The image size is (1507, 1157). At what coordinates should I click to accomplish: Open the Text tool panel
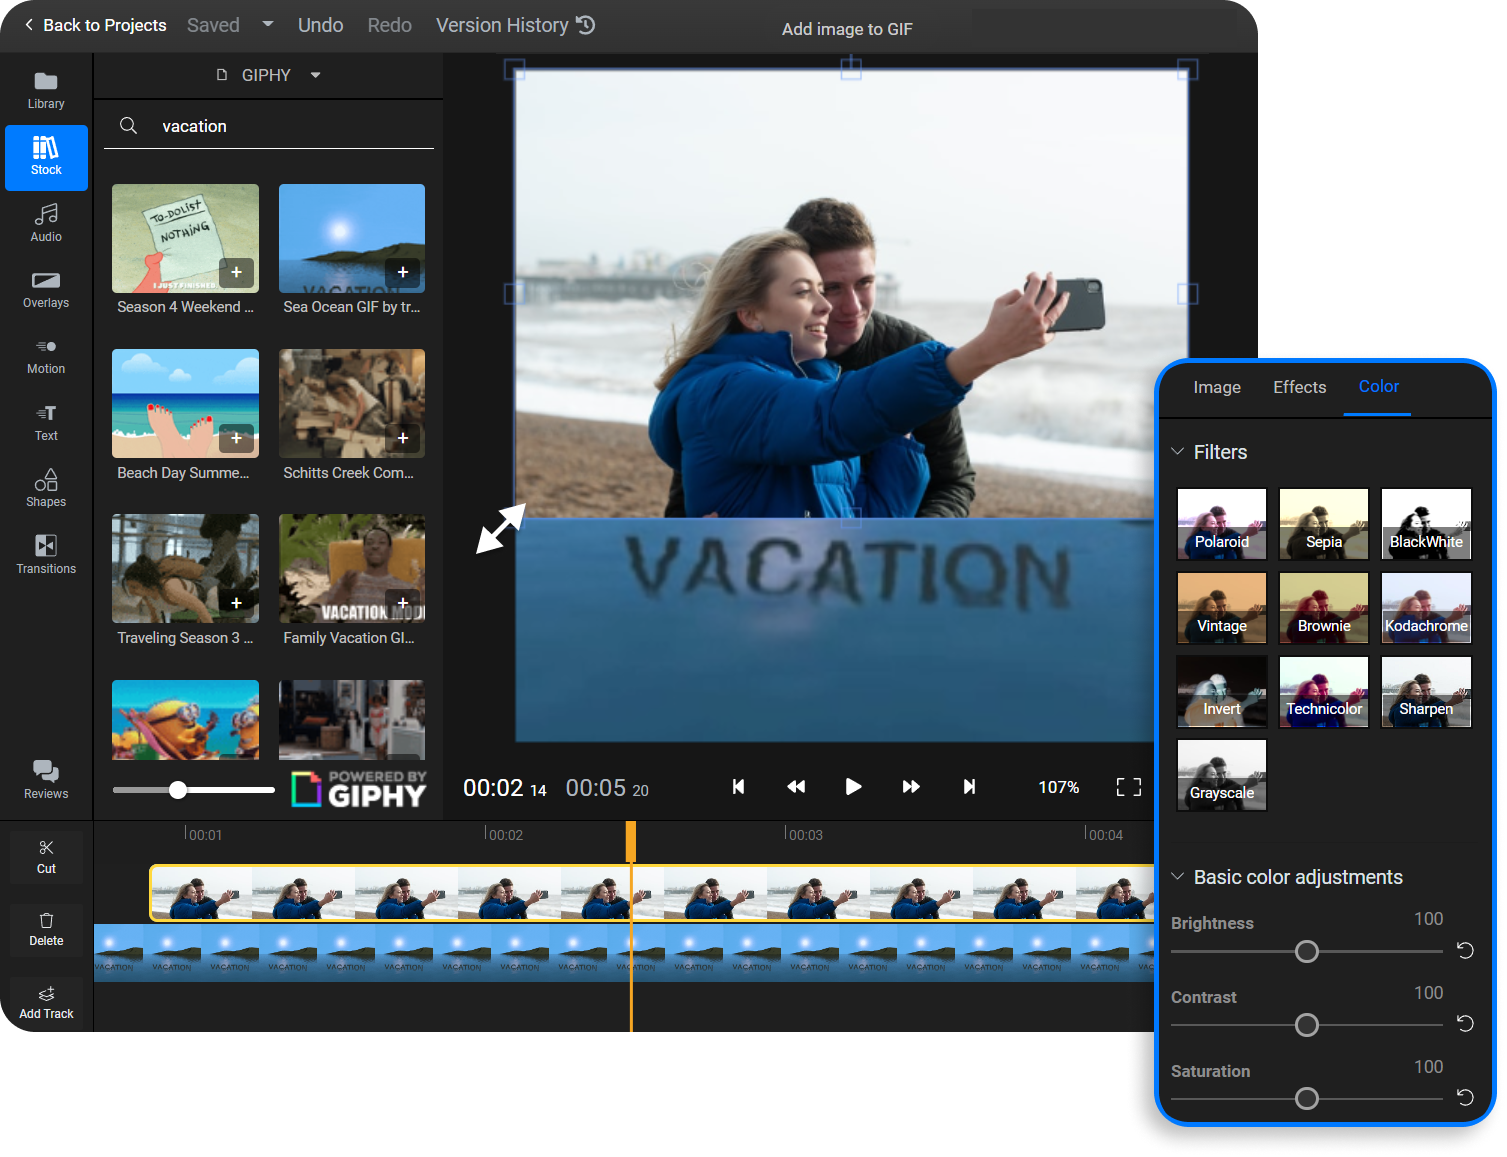point(45,421)
